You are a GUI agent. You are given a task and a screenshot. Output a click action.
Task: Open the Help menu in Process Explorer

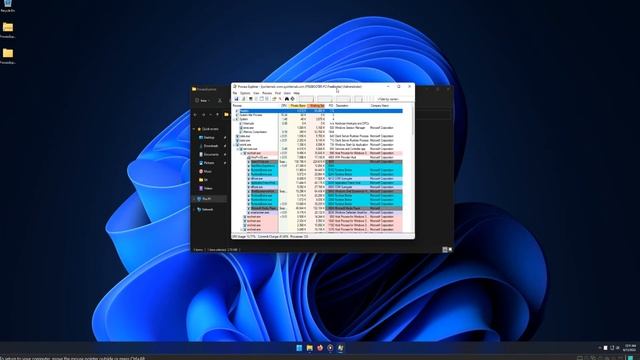coord(296,93)
